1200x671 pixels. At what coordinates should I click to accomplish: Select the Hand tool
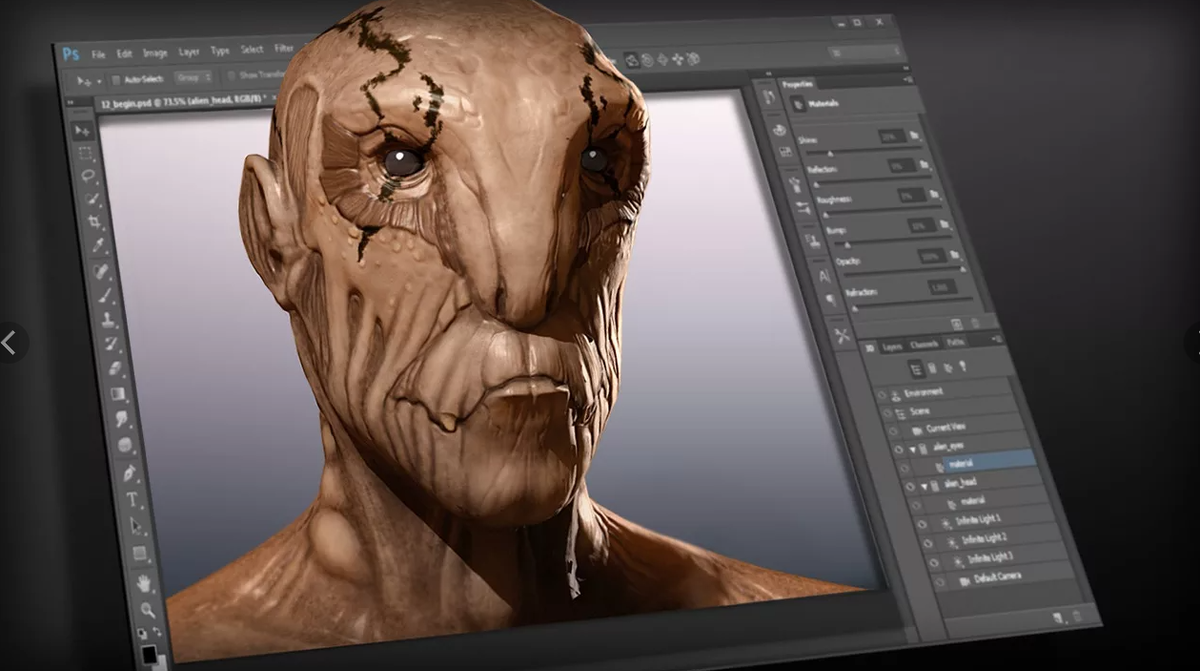click(143, 581)
